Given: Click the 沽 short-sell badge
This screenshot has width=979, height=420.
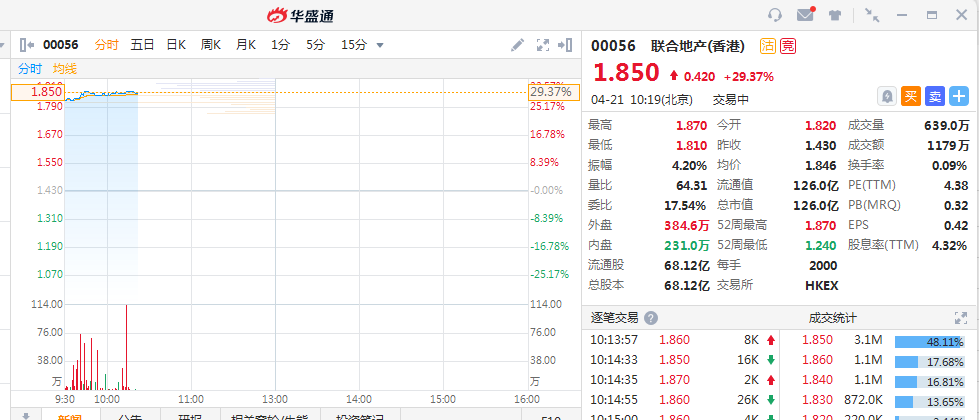Looking at the screenshot, I should [x=767, y=46].
